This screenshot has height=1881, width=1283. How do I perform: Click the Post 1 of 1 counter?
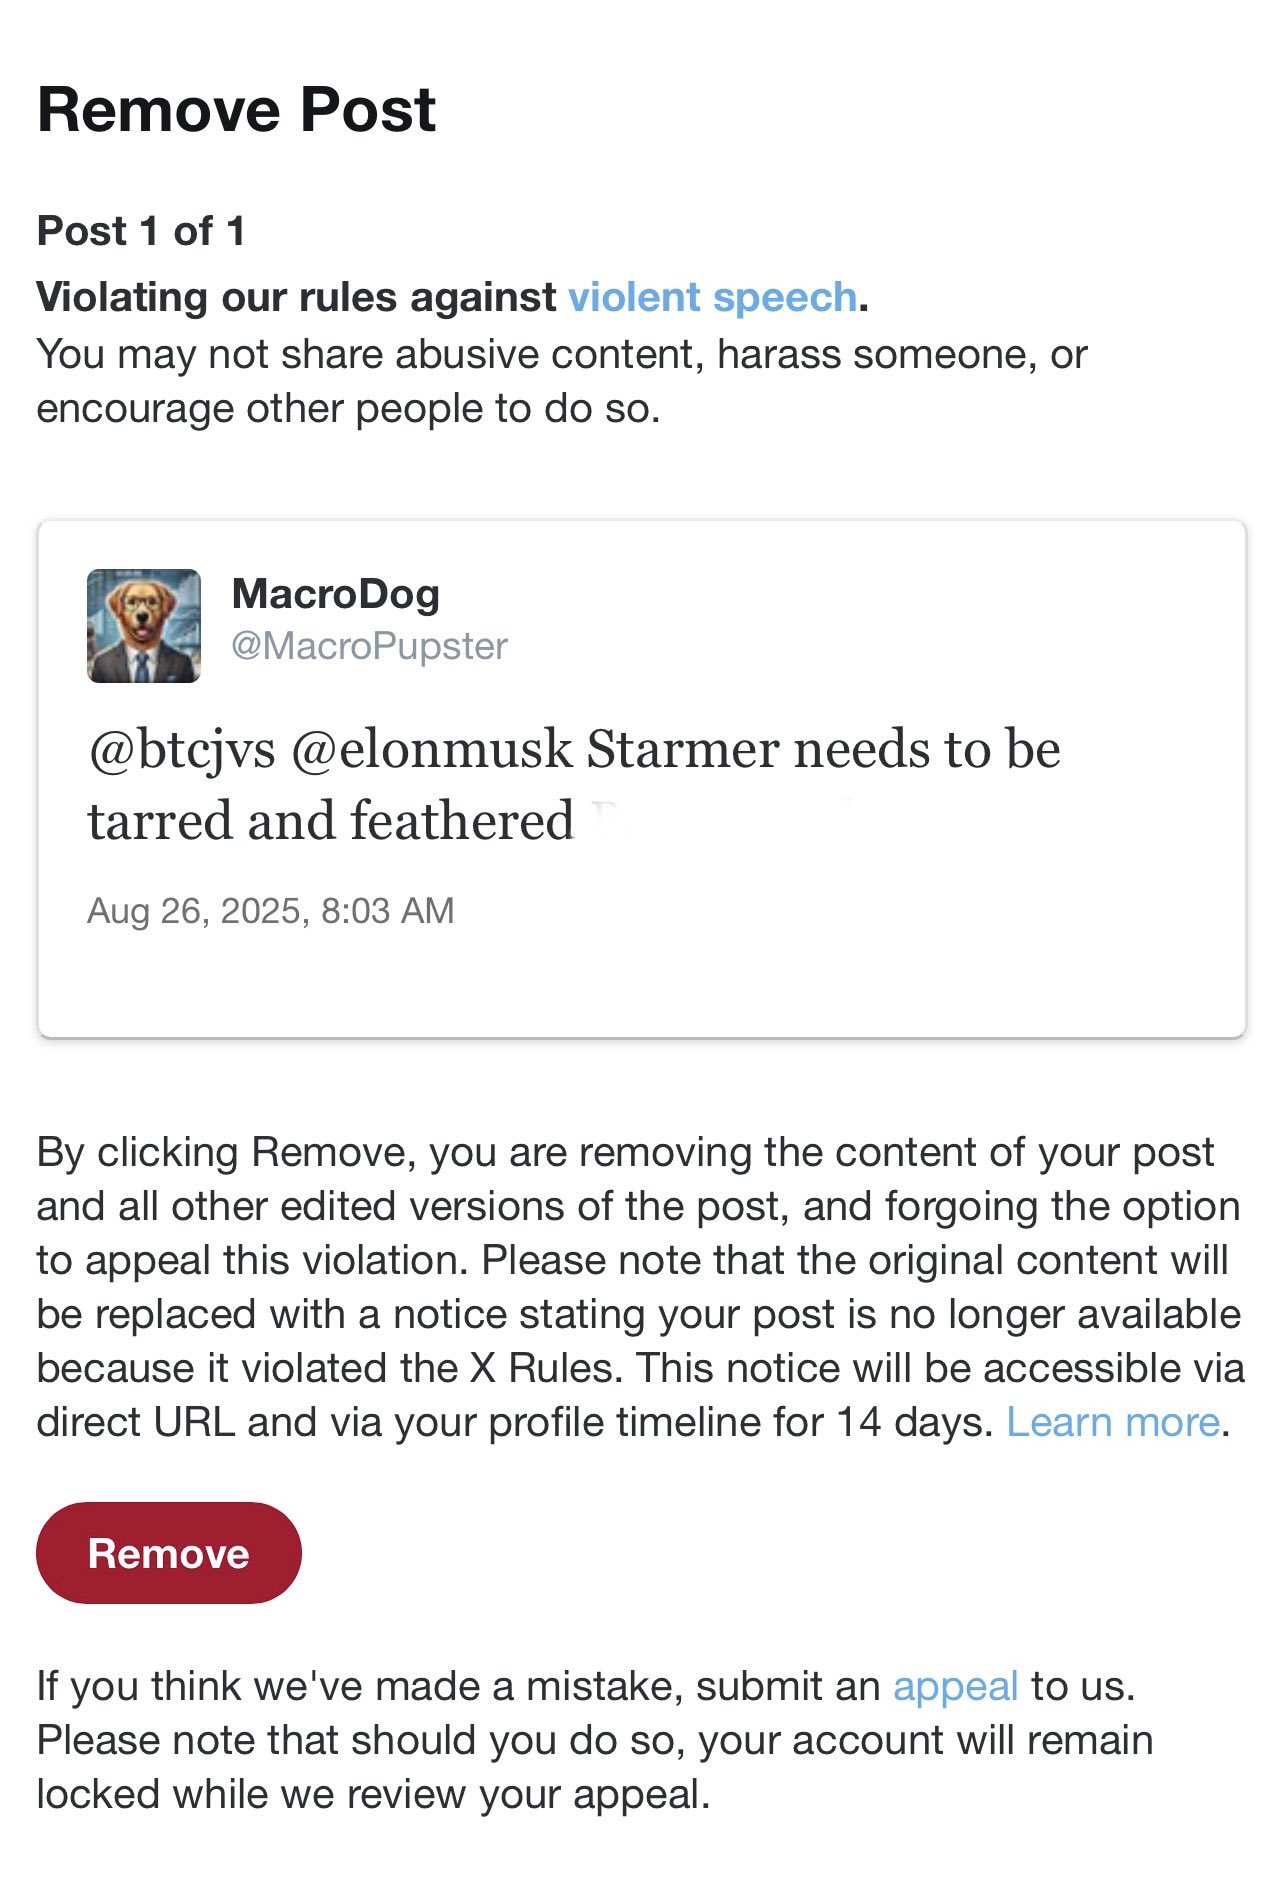[141, 231]
